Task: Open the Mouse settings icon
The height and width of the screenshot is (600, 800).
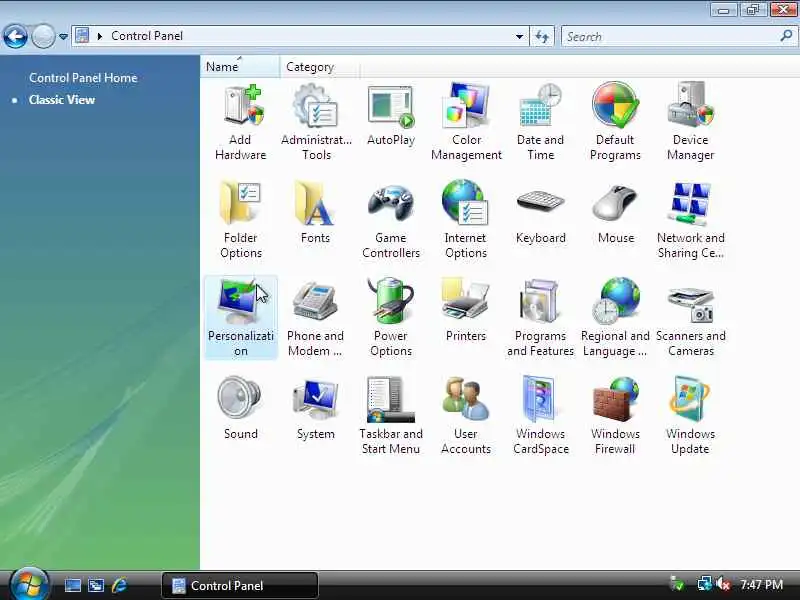Action: coord(615,213)
